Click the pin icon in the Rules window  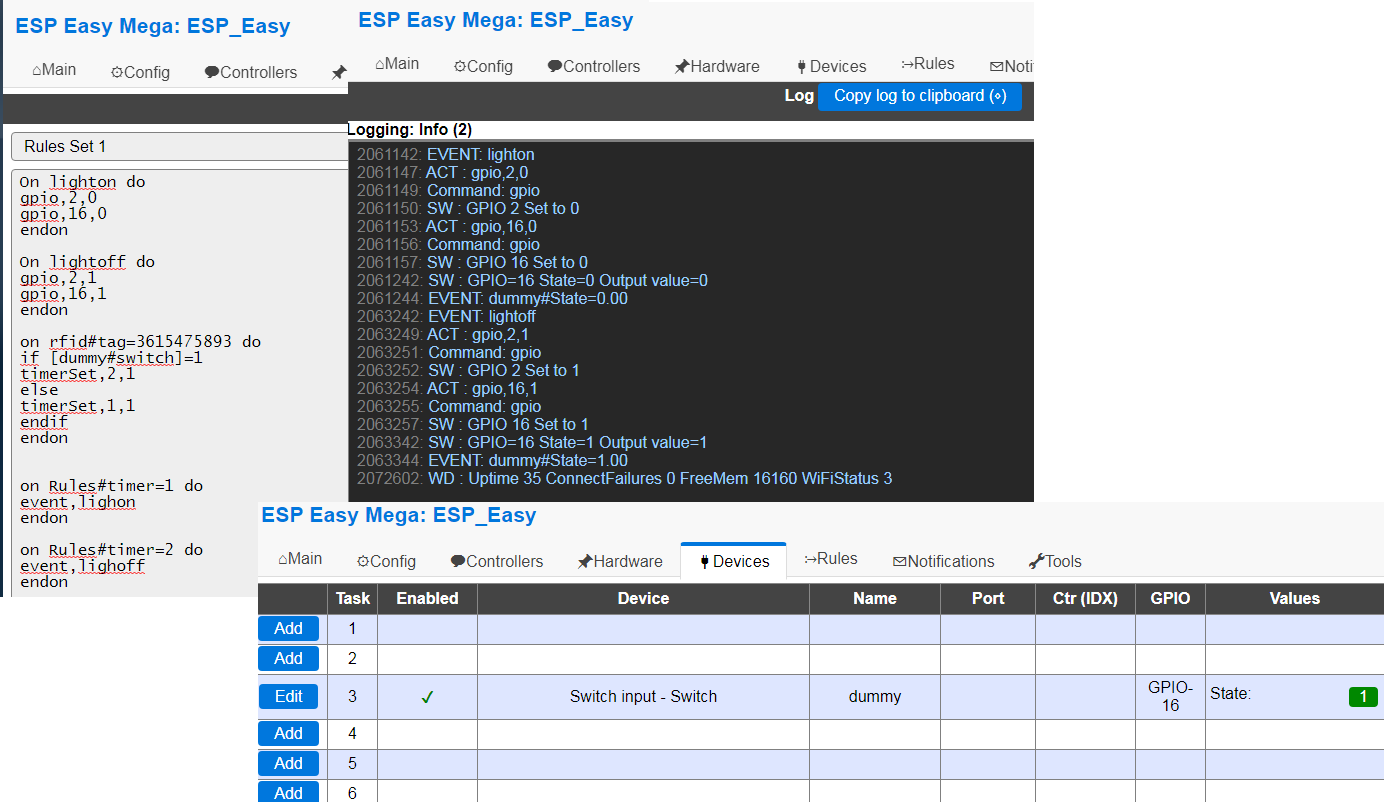point(339,72)
